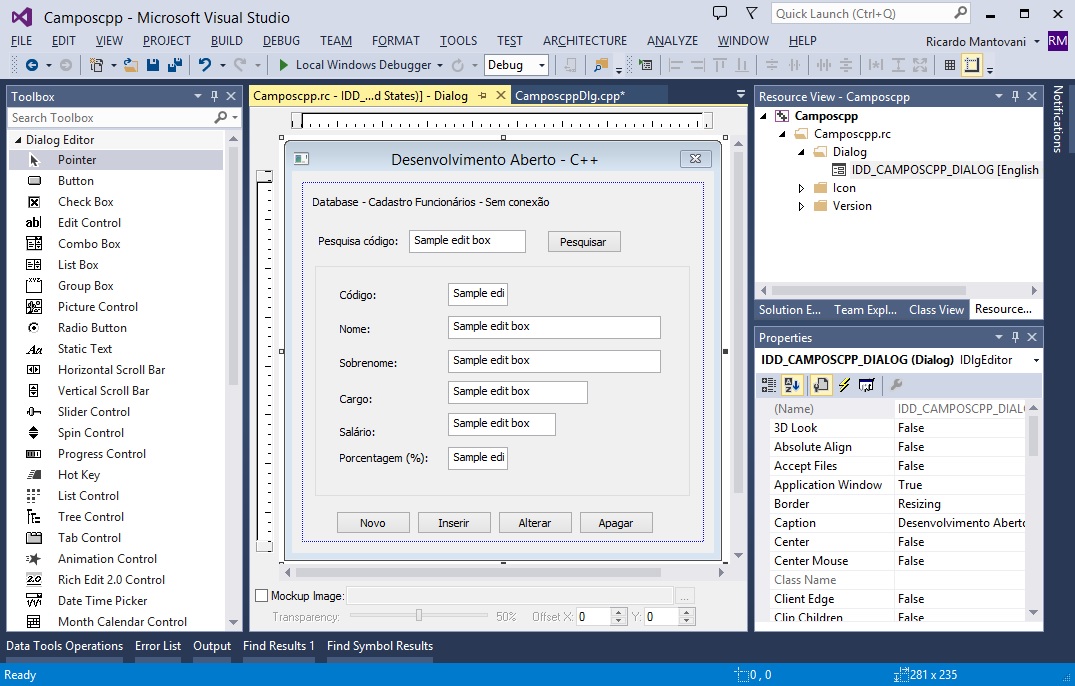The image size is (1075, 686).
Task: Enable the Mockup Image checkbox
Action: click(x=262, y=596)
